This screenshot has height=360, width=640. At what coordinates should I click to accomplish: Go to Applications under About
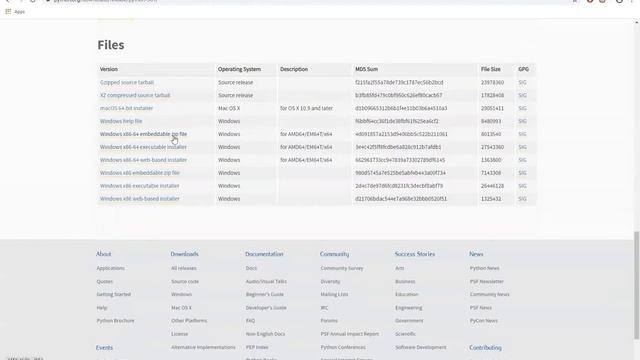(x=111, y=268)
